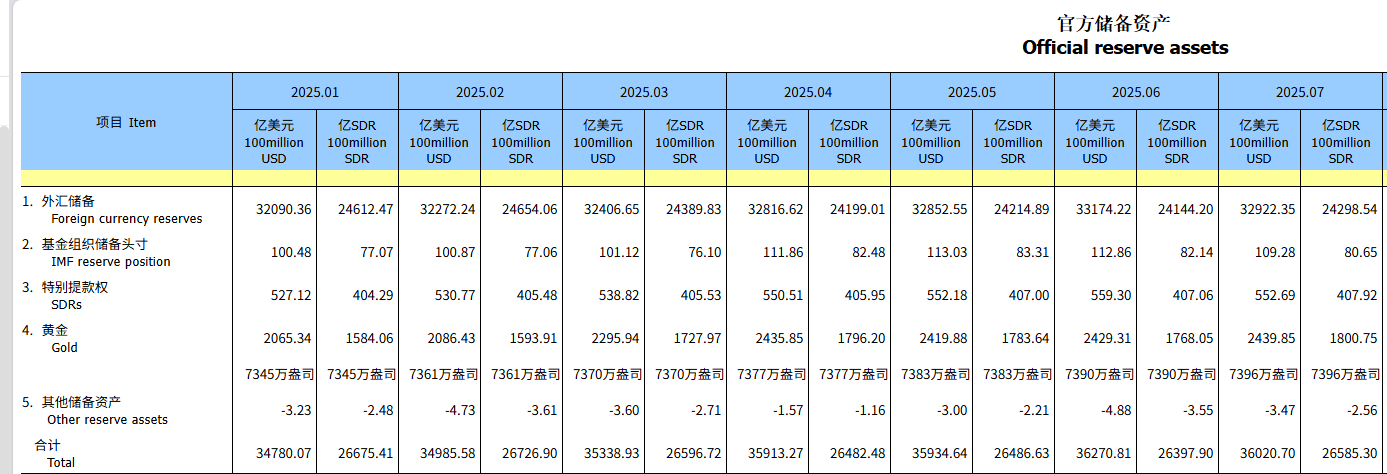The width and height of the screenshot is (1387, 474).
Task: Click the Total row label
Action: tap(60, 462)
